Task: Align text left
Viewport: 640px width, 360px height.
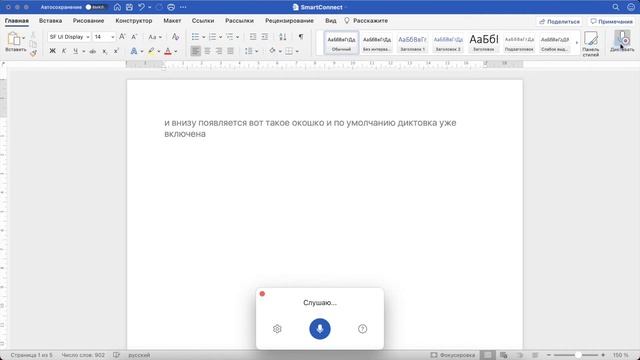Action: tap(196, 51)
